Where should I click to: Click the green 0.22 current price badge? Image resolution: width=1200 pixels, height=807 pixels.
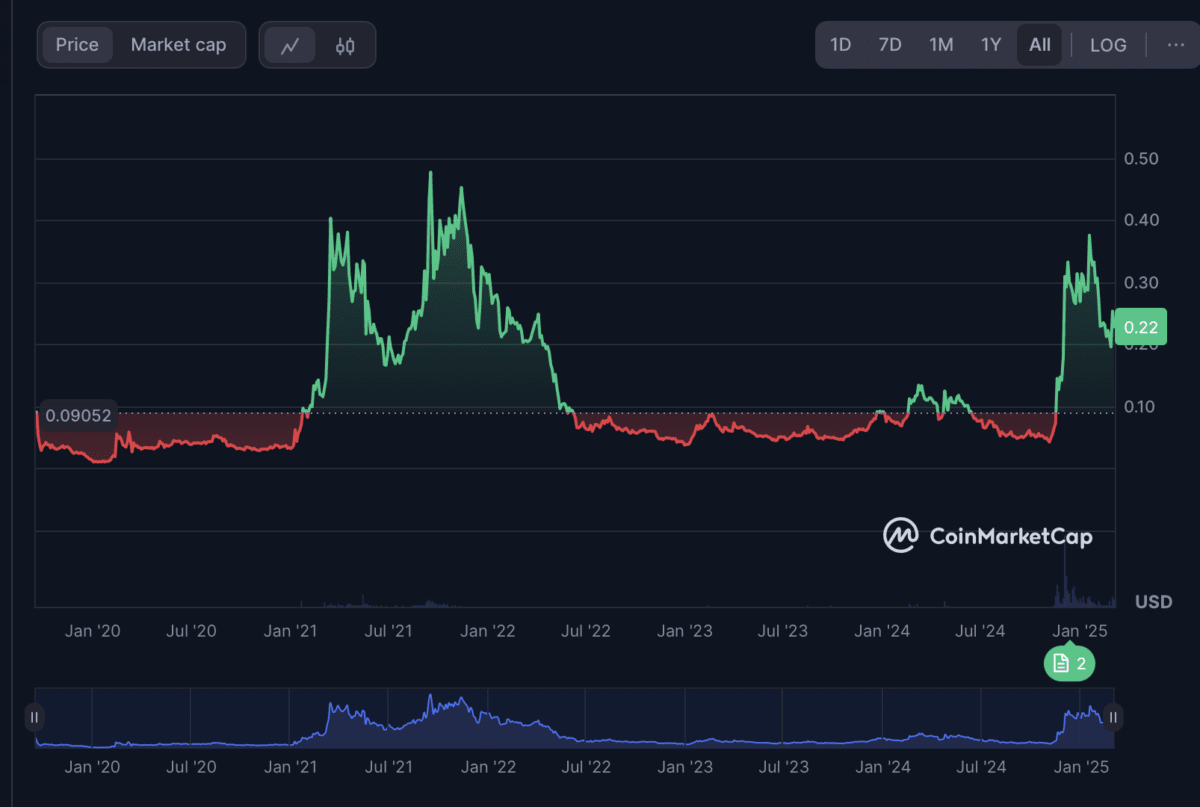point(1140,326)
